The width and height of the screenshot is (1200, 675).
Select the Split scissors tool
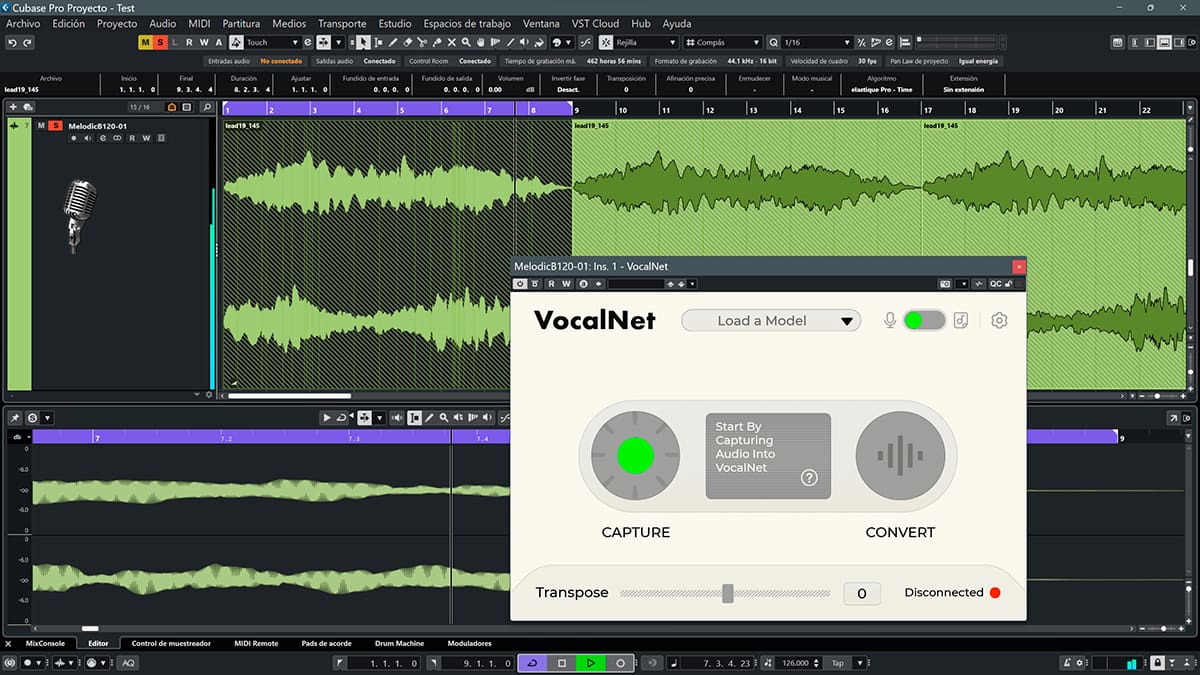[423, 43]
